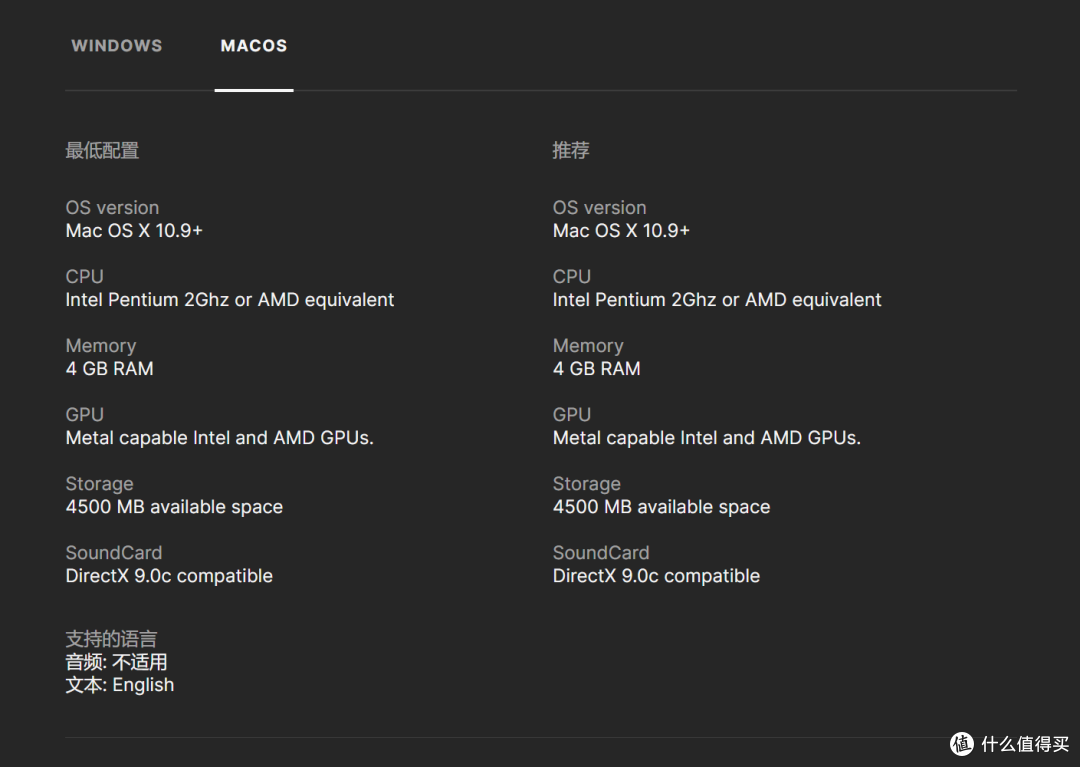Click recommended GPU Metal capable text
The image size is (1080, 767).
[707, 438]
